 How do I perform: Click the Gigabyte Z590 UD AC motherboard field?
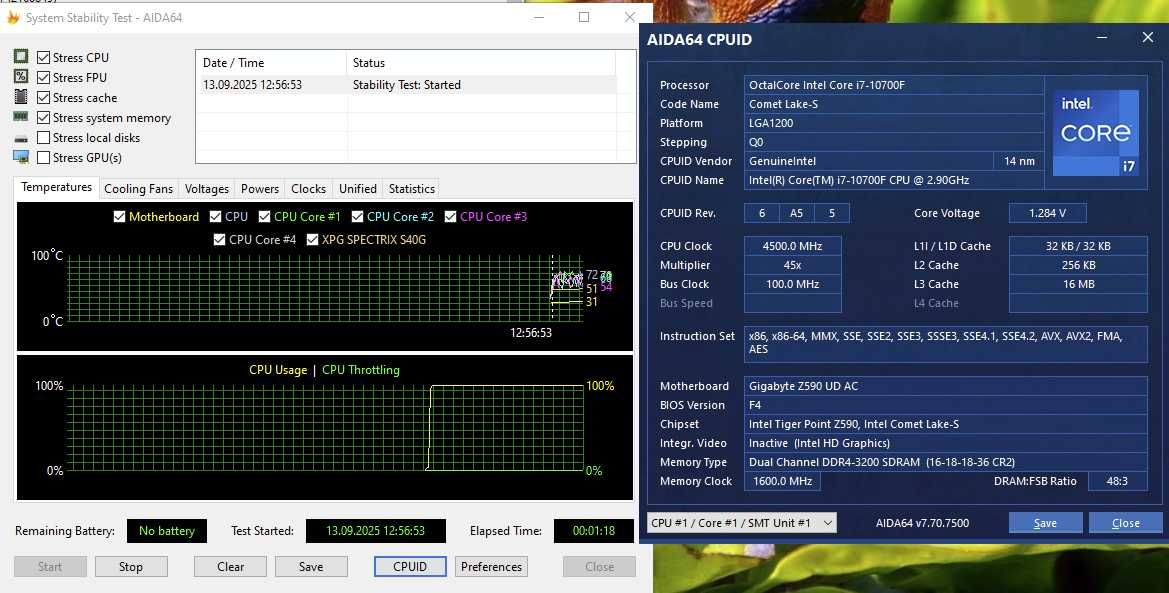[x=945, y=386]
